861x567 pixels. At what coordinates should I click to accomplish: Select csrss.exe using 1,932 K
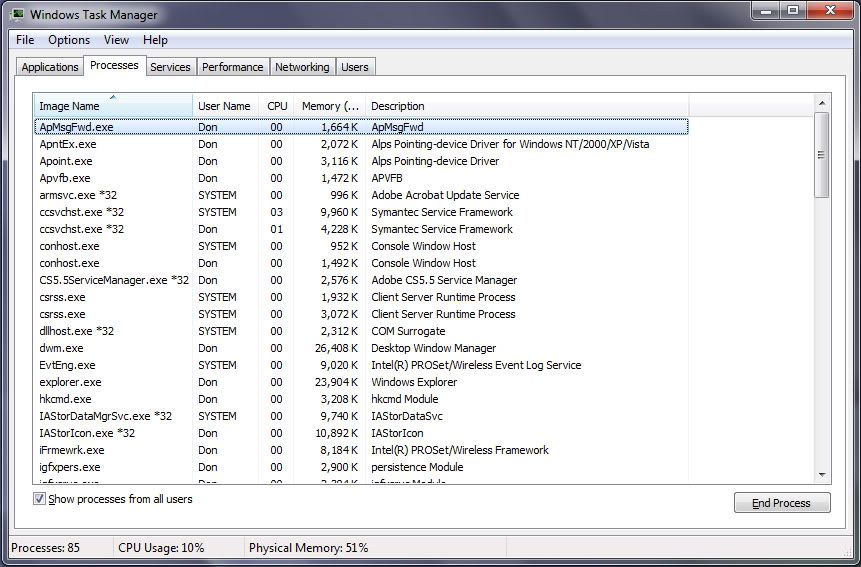point(361,297)
